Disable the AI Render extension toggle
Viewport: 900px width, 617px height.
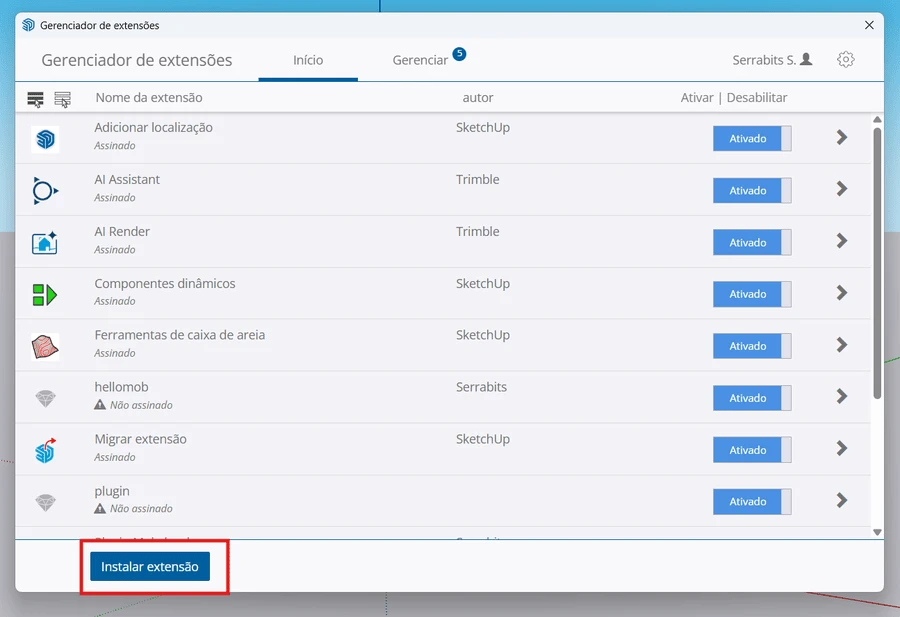[x=752, y=242]
